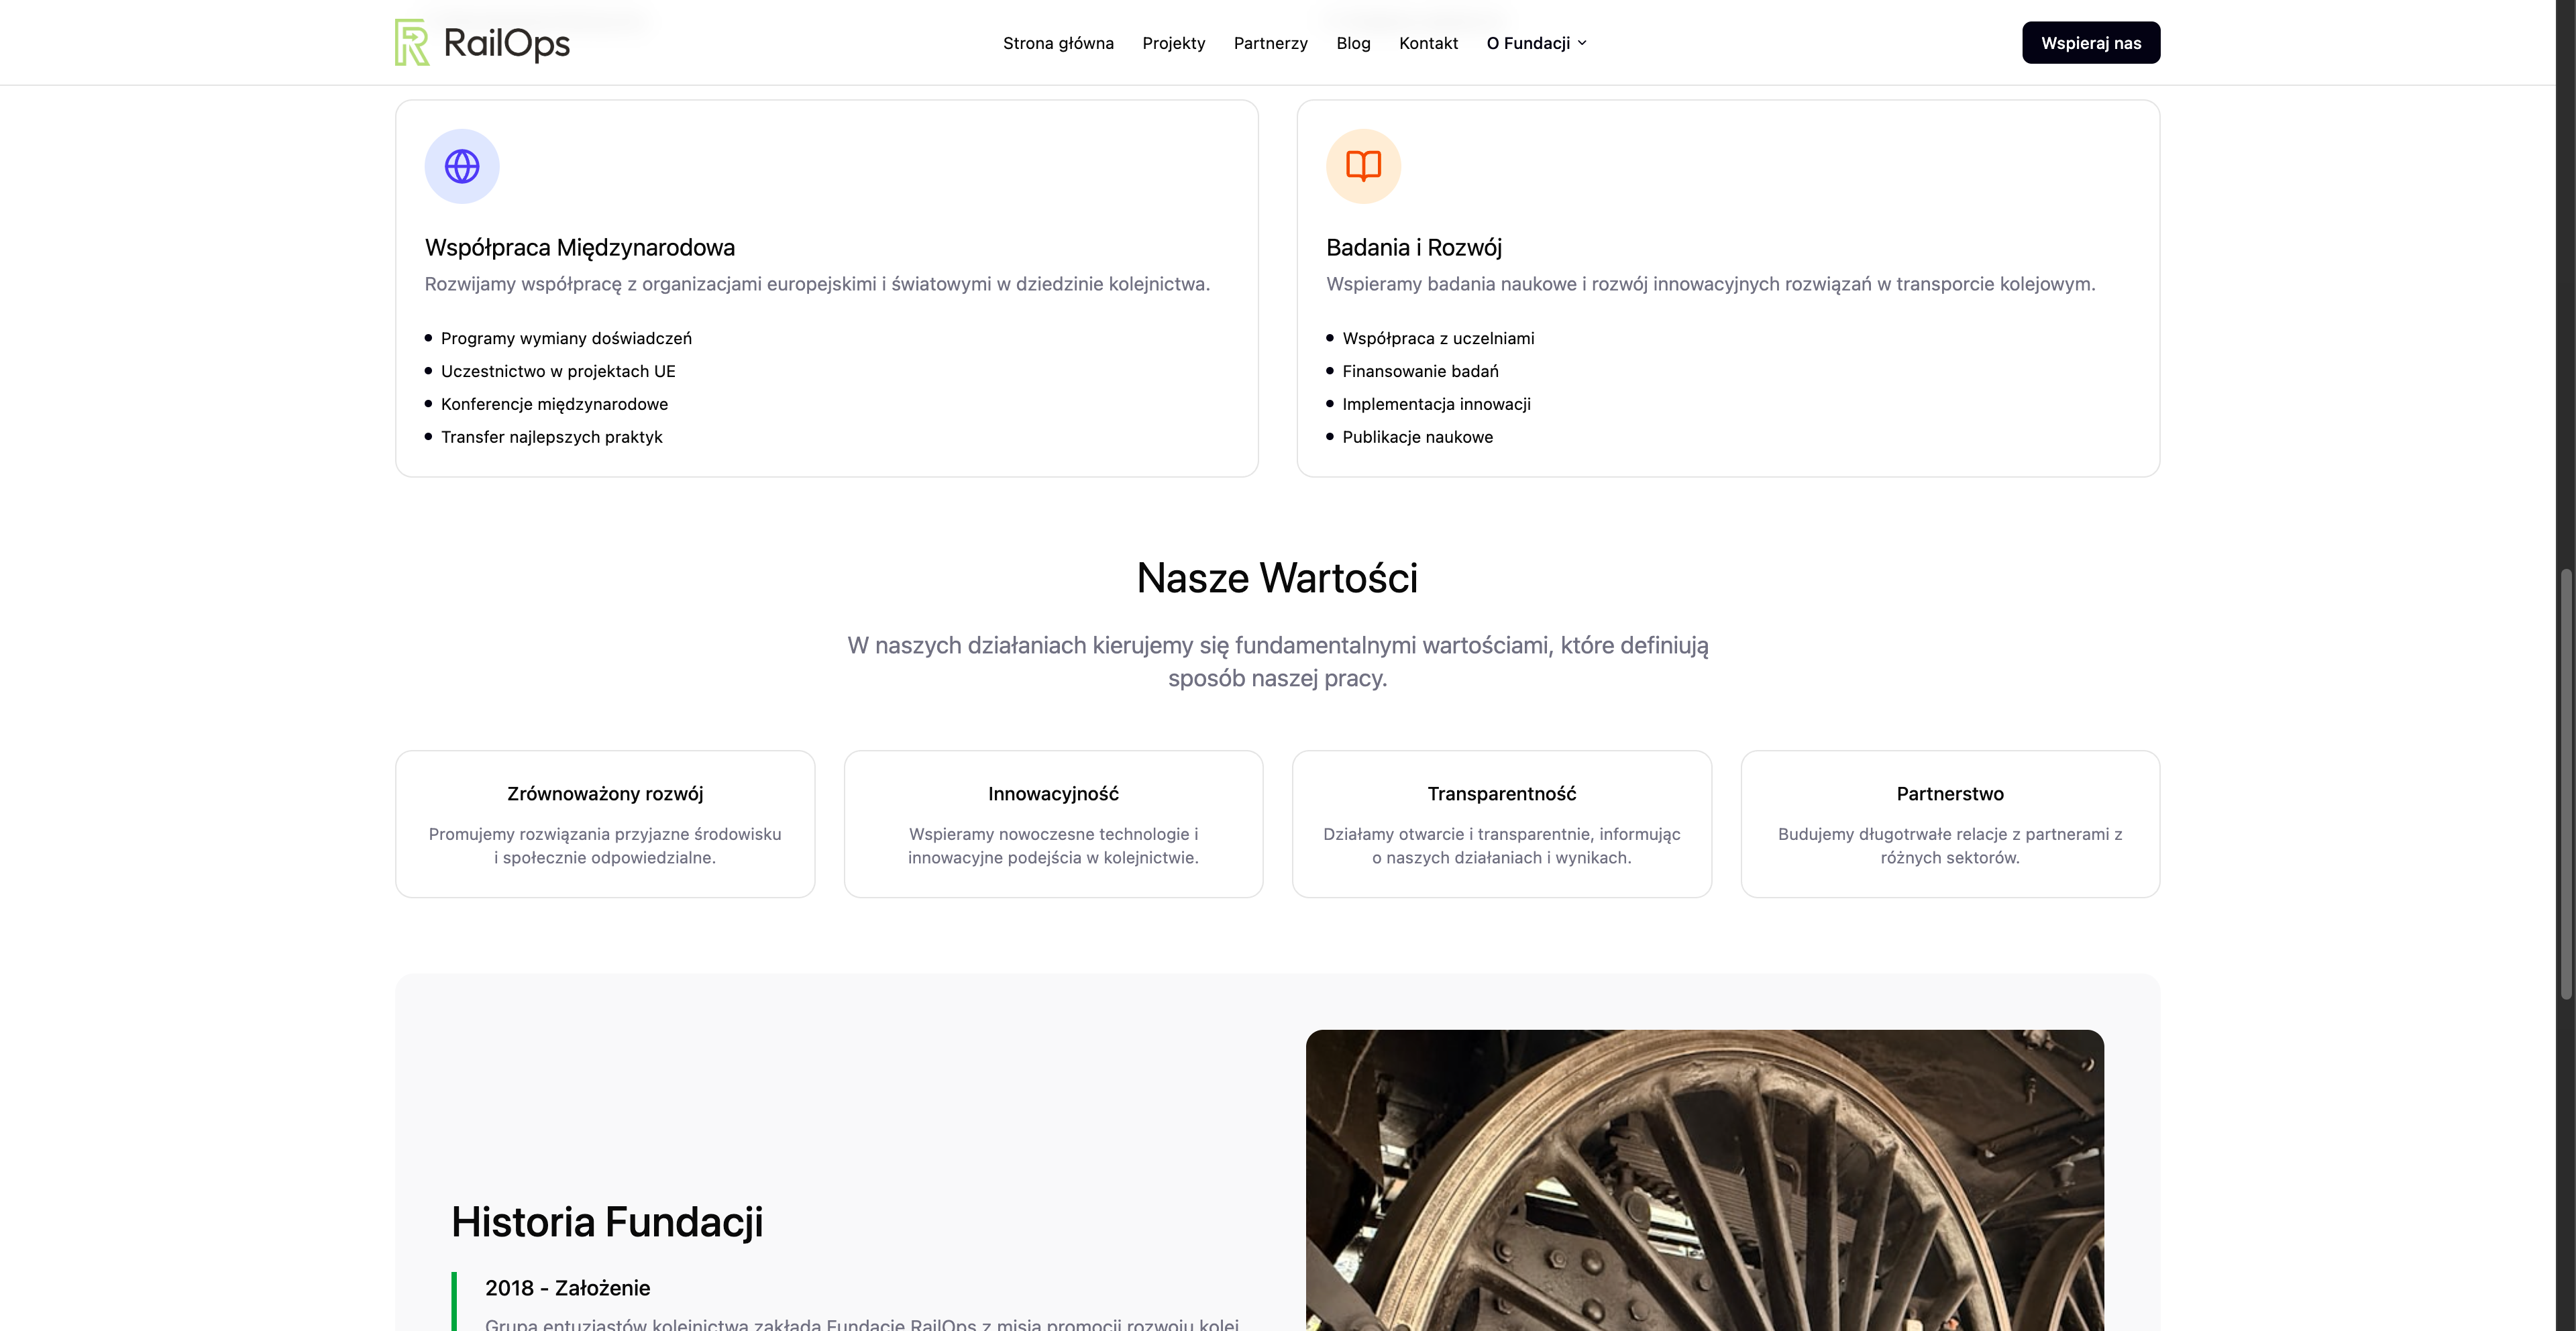Click the locomotive wheel photo
The image size is (2576, 1331).
[x=1704, y=1180]
